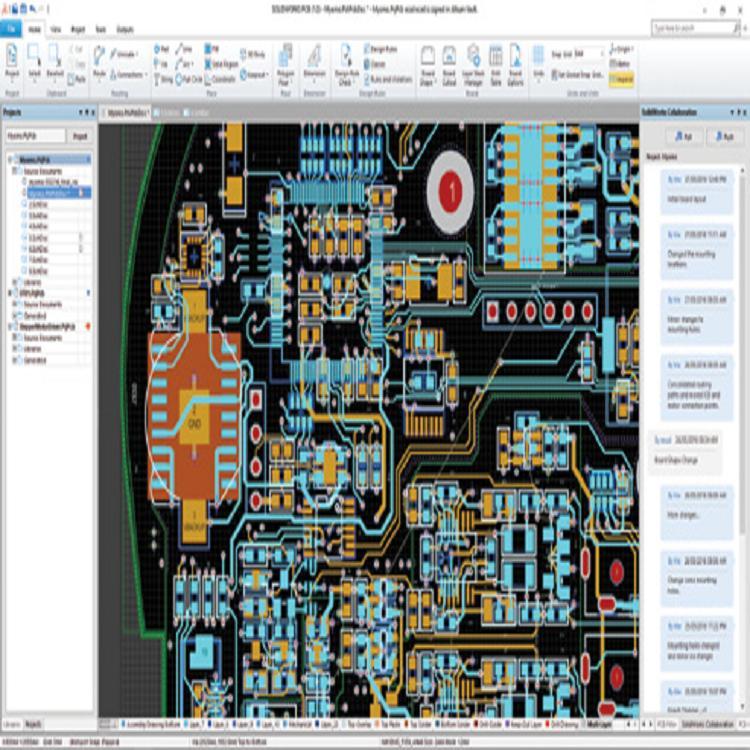Click the Route tool in the ribbon
Image resolution: width=750 pixels, height=750 pixels.
[99, 61]
